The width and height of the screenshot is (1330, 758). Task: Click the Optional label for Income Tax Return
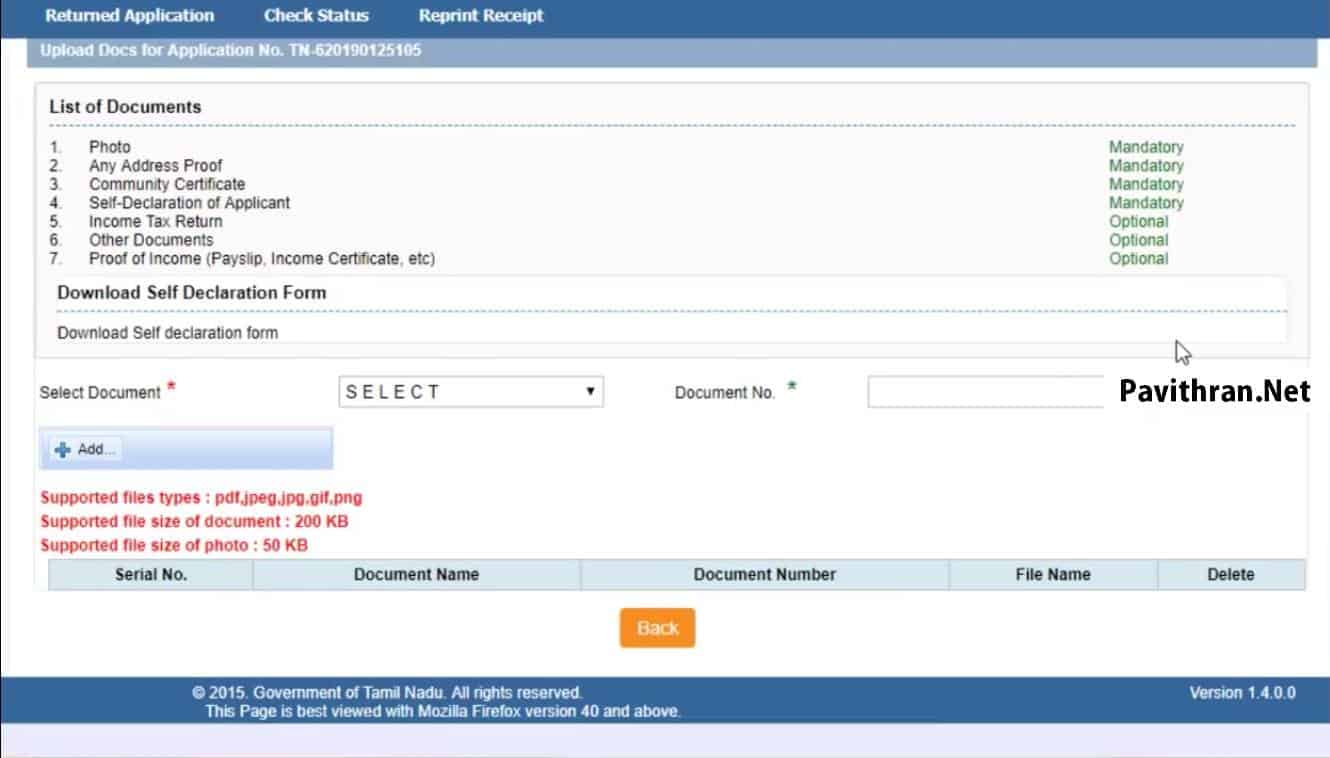coord(1138,221)
